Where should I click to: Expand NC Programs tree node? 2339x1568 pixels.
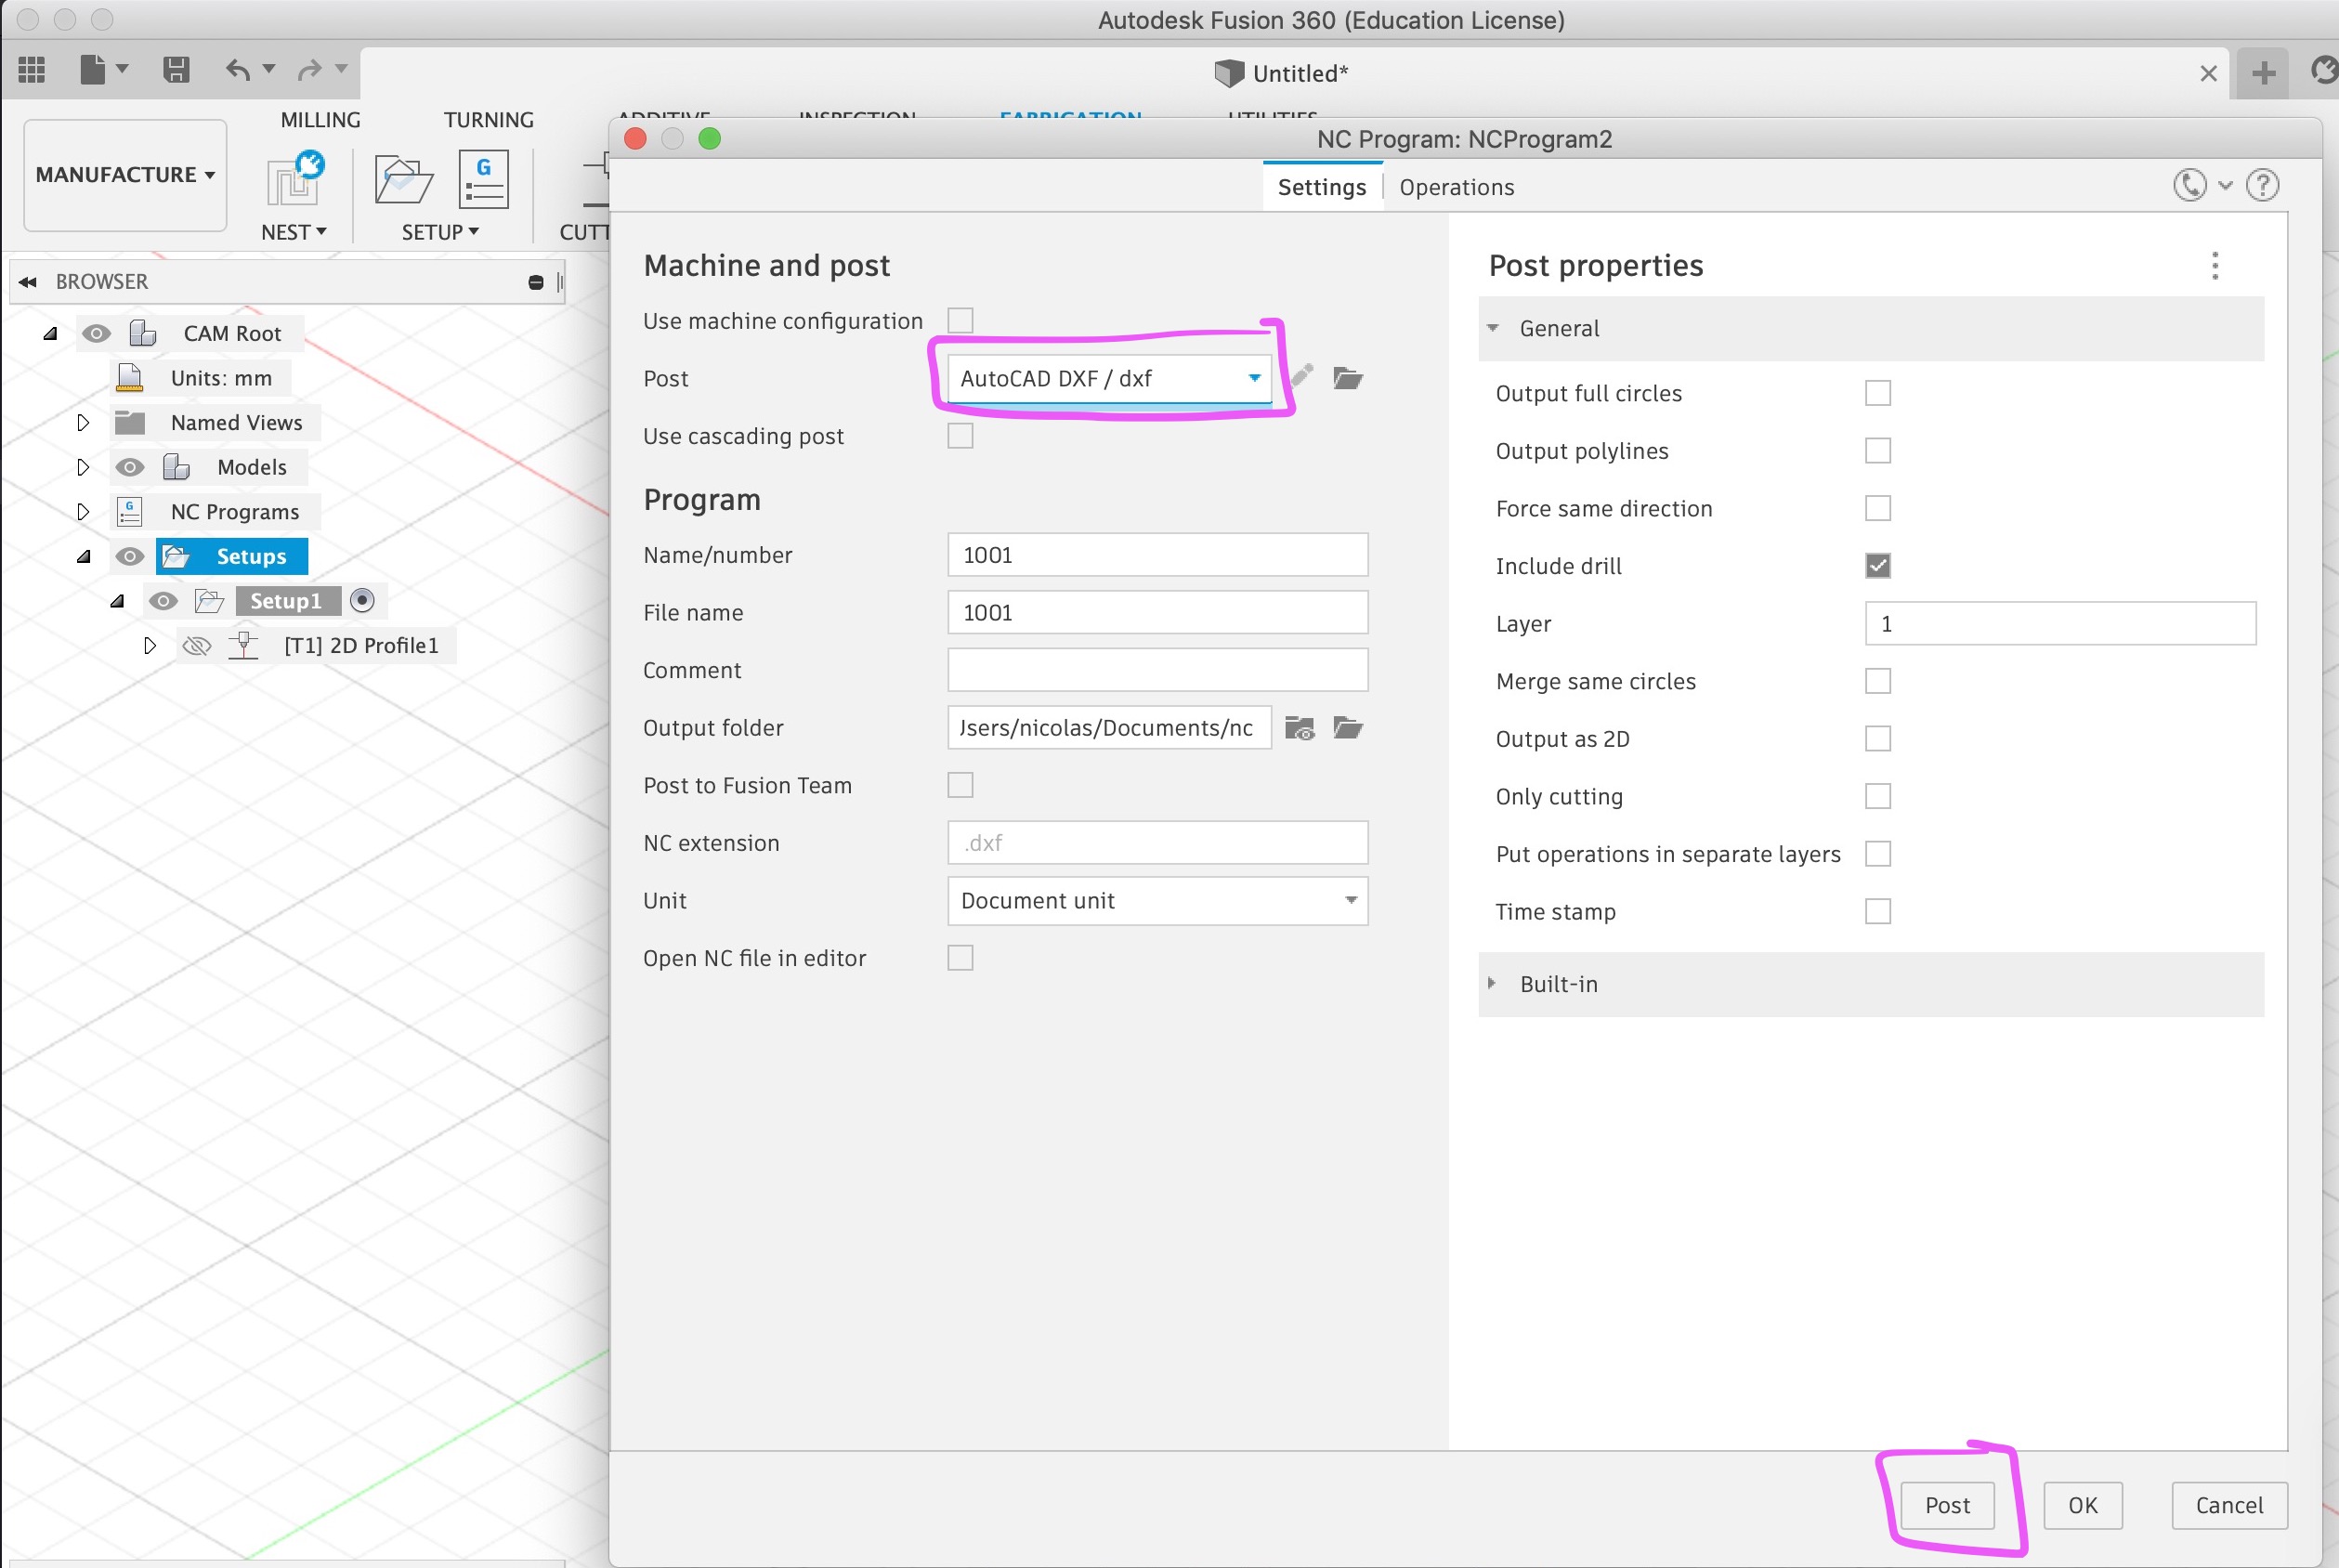pos(83,512)
